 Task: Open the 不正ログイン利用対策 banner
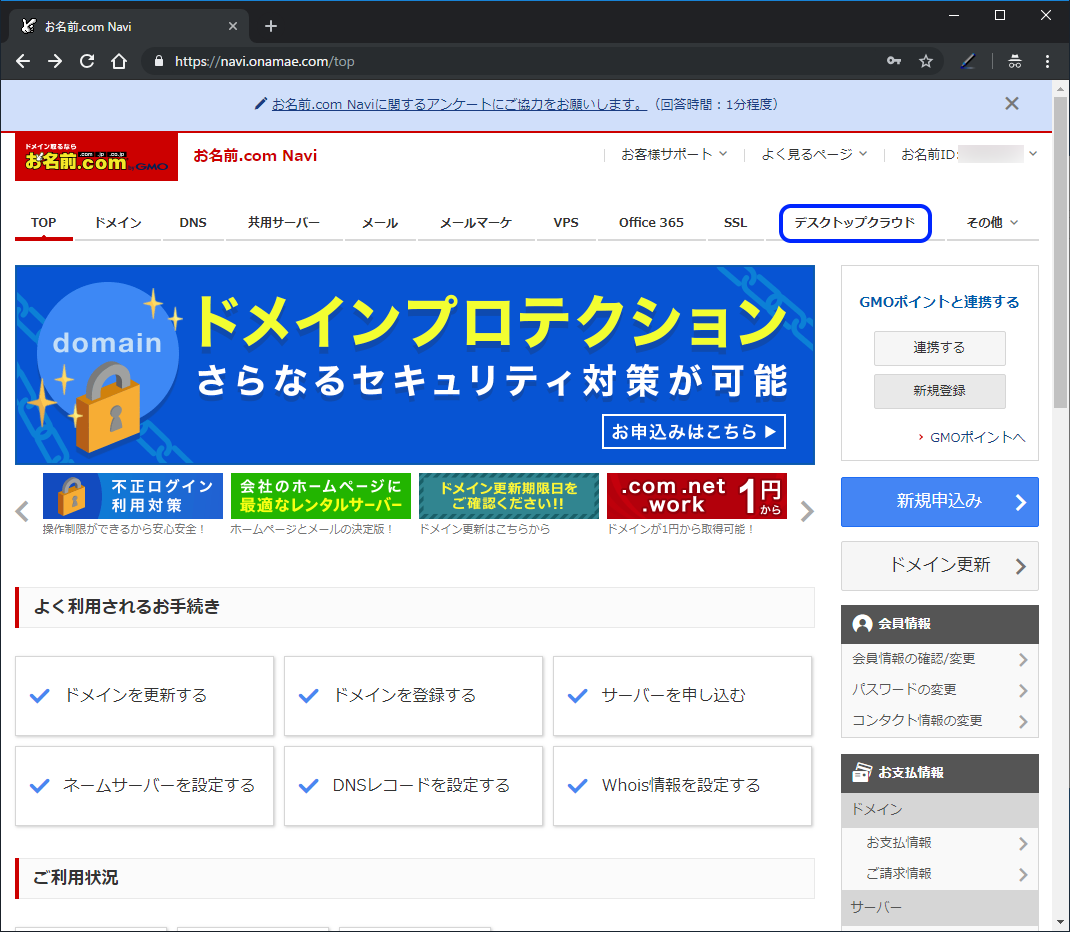(x=133, y=496)
